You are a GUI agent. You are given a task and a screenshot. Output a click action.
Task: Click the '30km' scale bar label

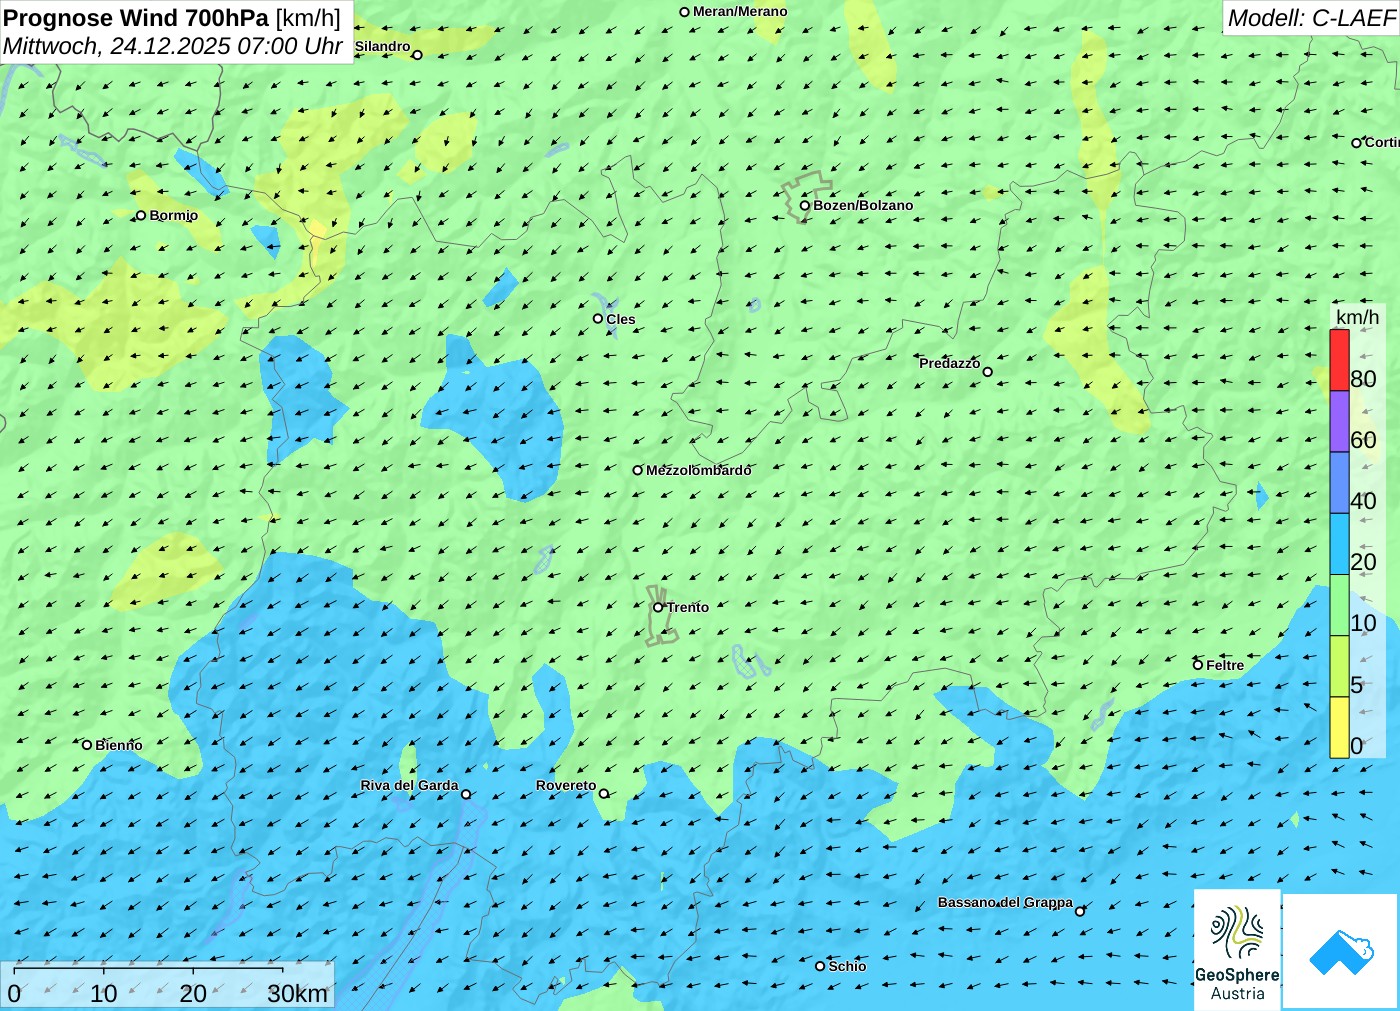click(x=297, y=994)
